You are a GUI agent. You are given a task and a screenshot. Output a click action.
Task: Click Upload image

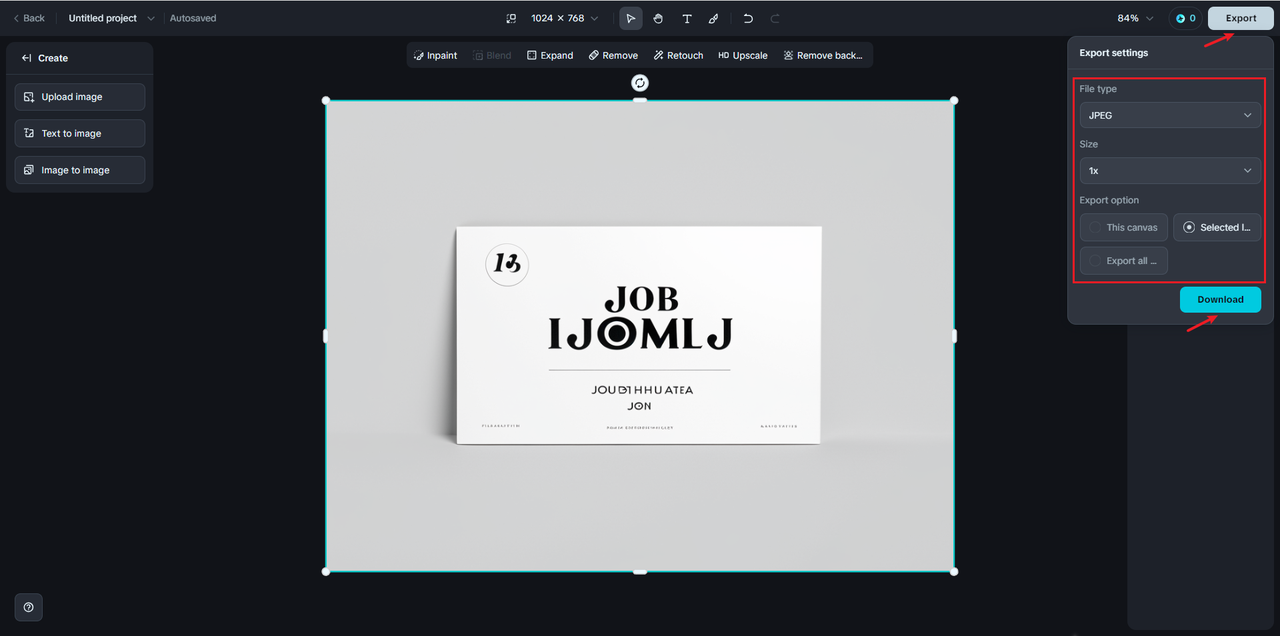80,97
